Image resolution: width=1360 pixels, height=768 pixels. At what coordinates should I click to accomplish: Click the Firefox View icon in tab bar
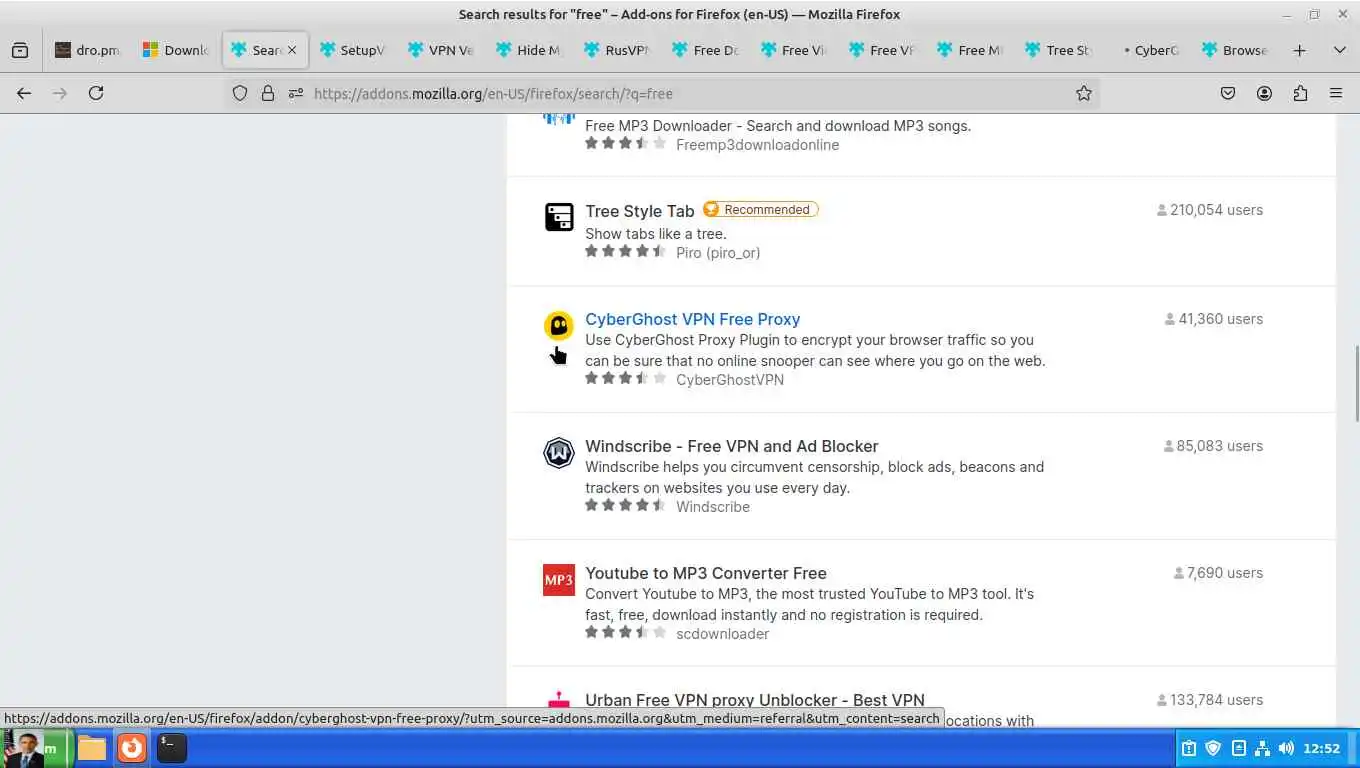pyautogui.click(x=20, y=50)
